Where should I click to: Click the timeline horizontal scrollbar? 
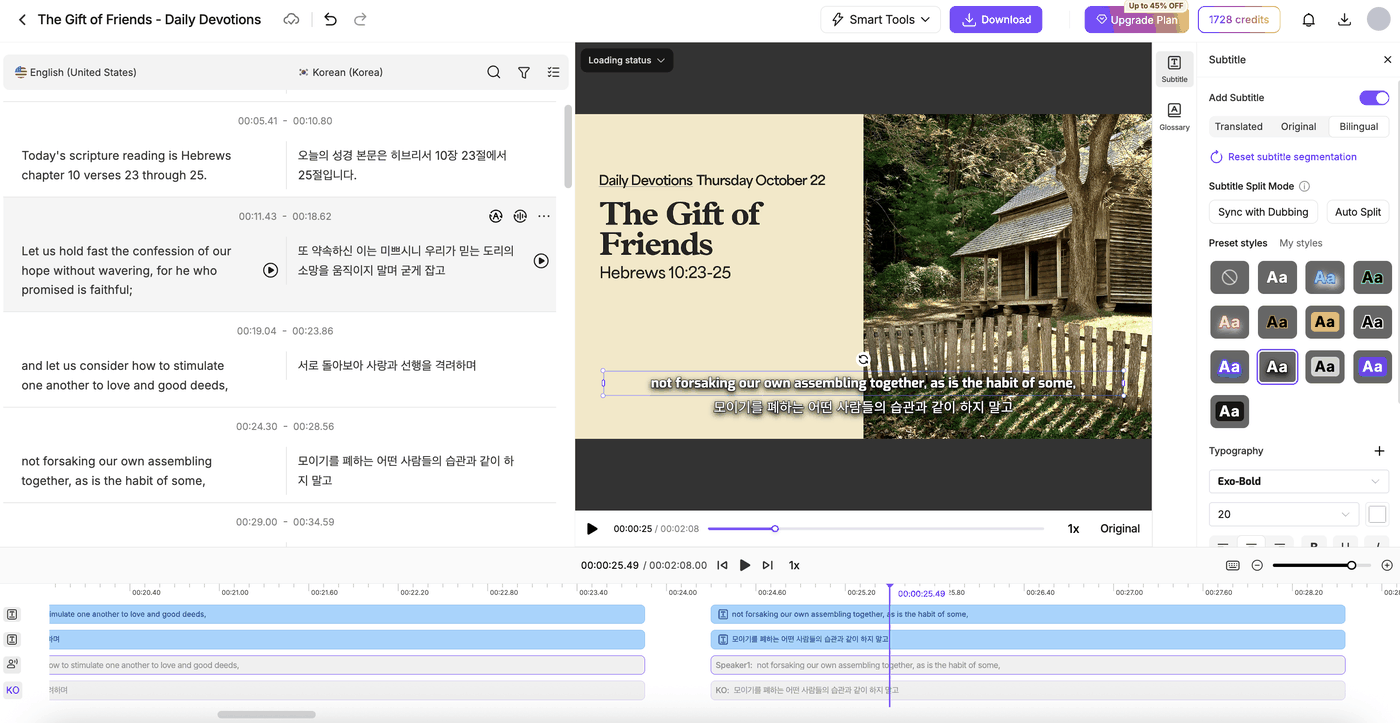[266, 714]
